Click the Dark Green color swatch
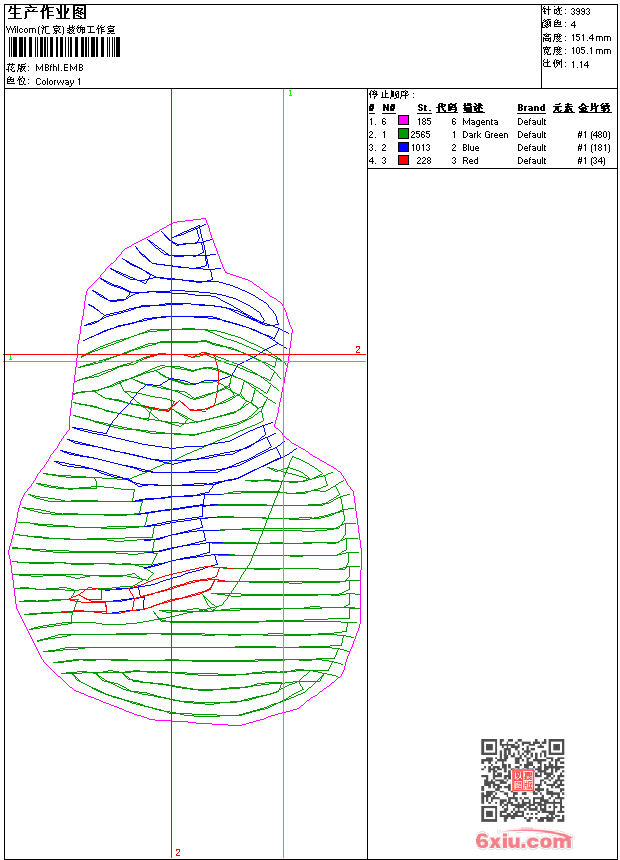Image resolution: width=620 pixels, height=860 pixels. [x=403, y=134]
